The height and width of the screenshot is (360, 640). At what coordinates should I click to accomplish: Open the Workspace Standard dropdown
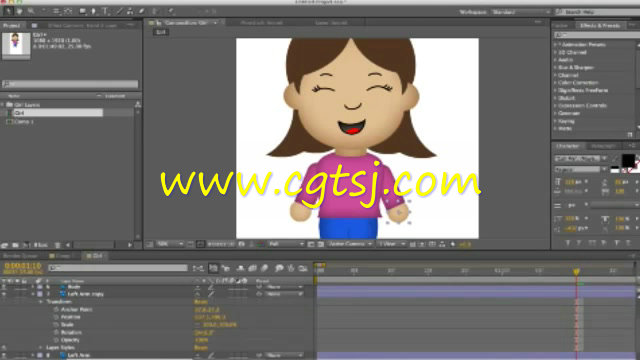521,12
